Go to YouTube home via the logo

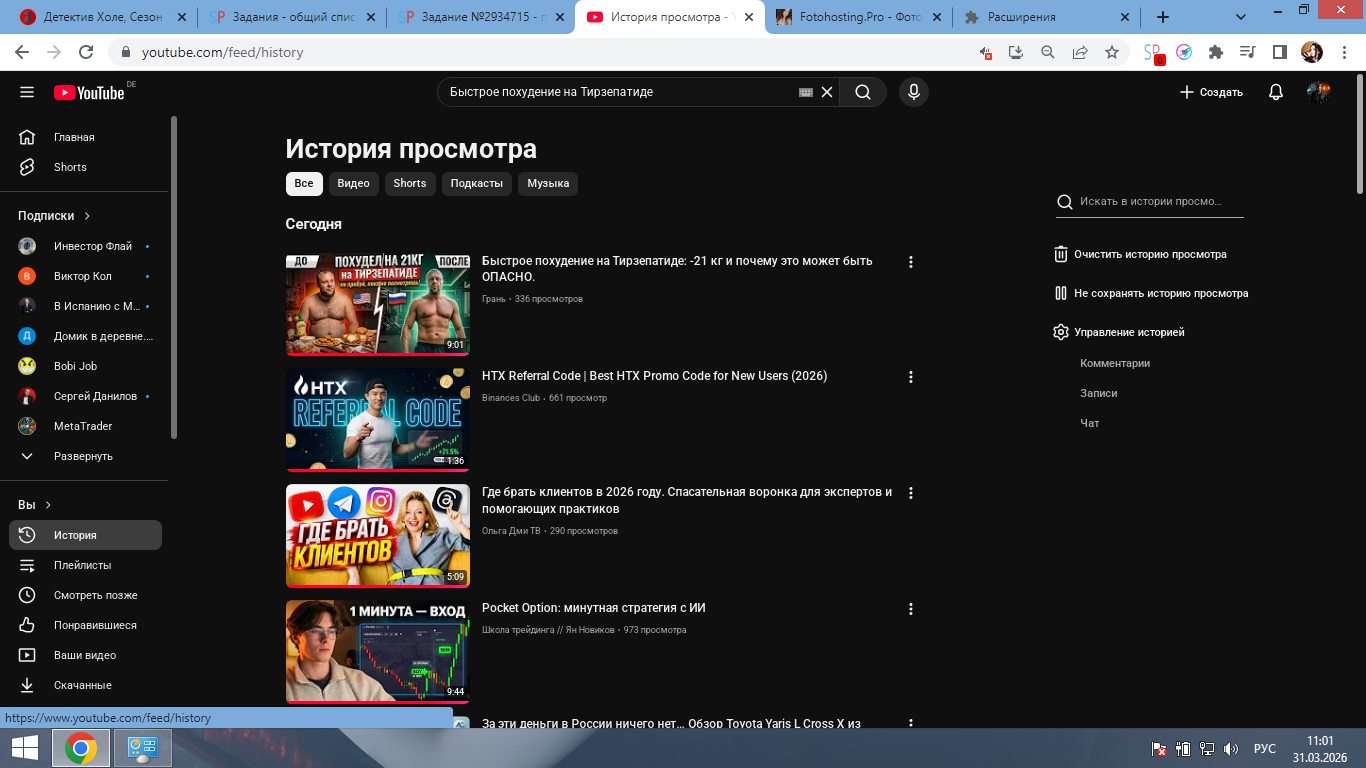point(90,92)
